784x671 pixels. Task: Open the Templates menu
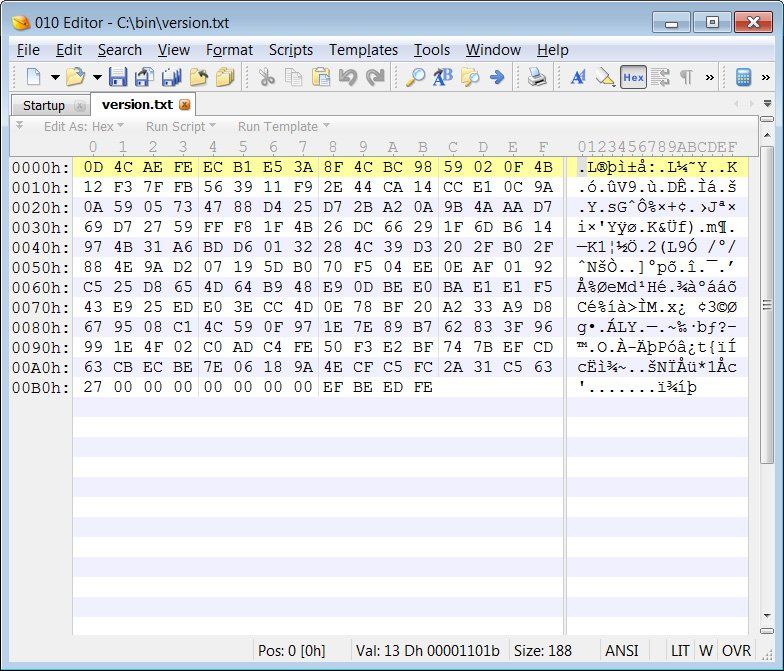point(363,50)
